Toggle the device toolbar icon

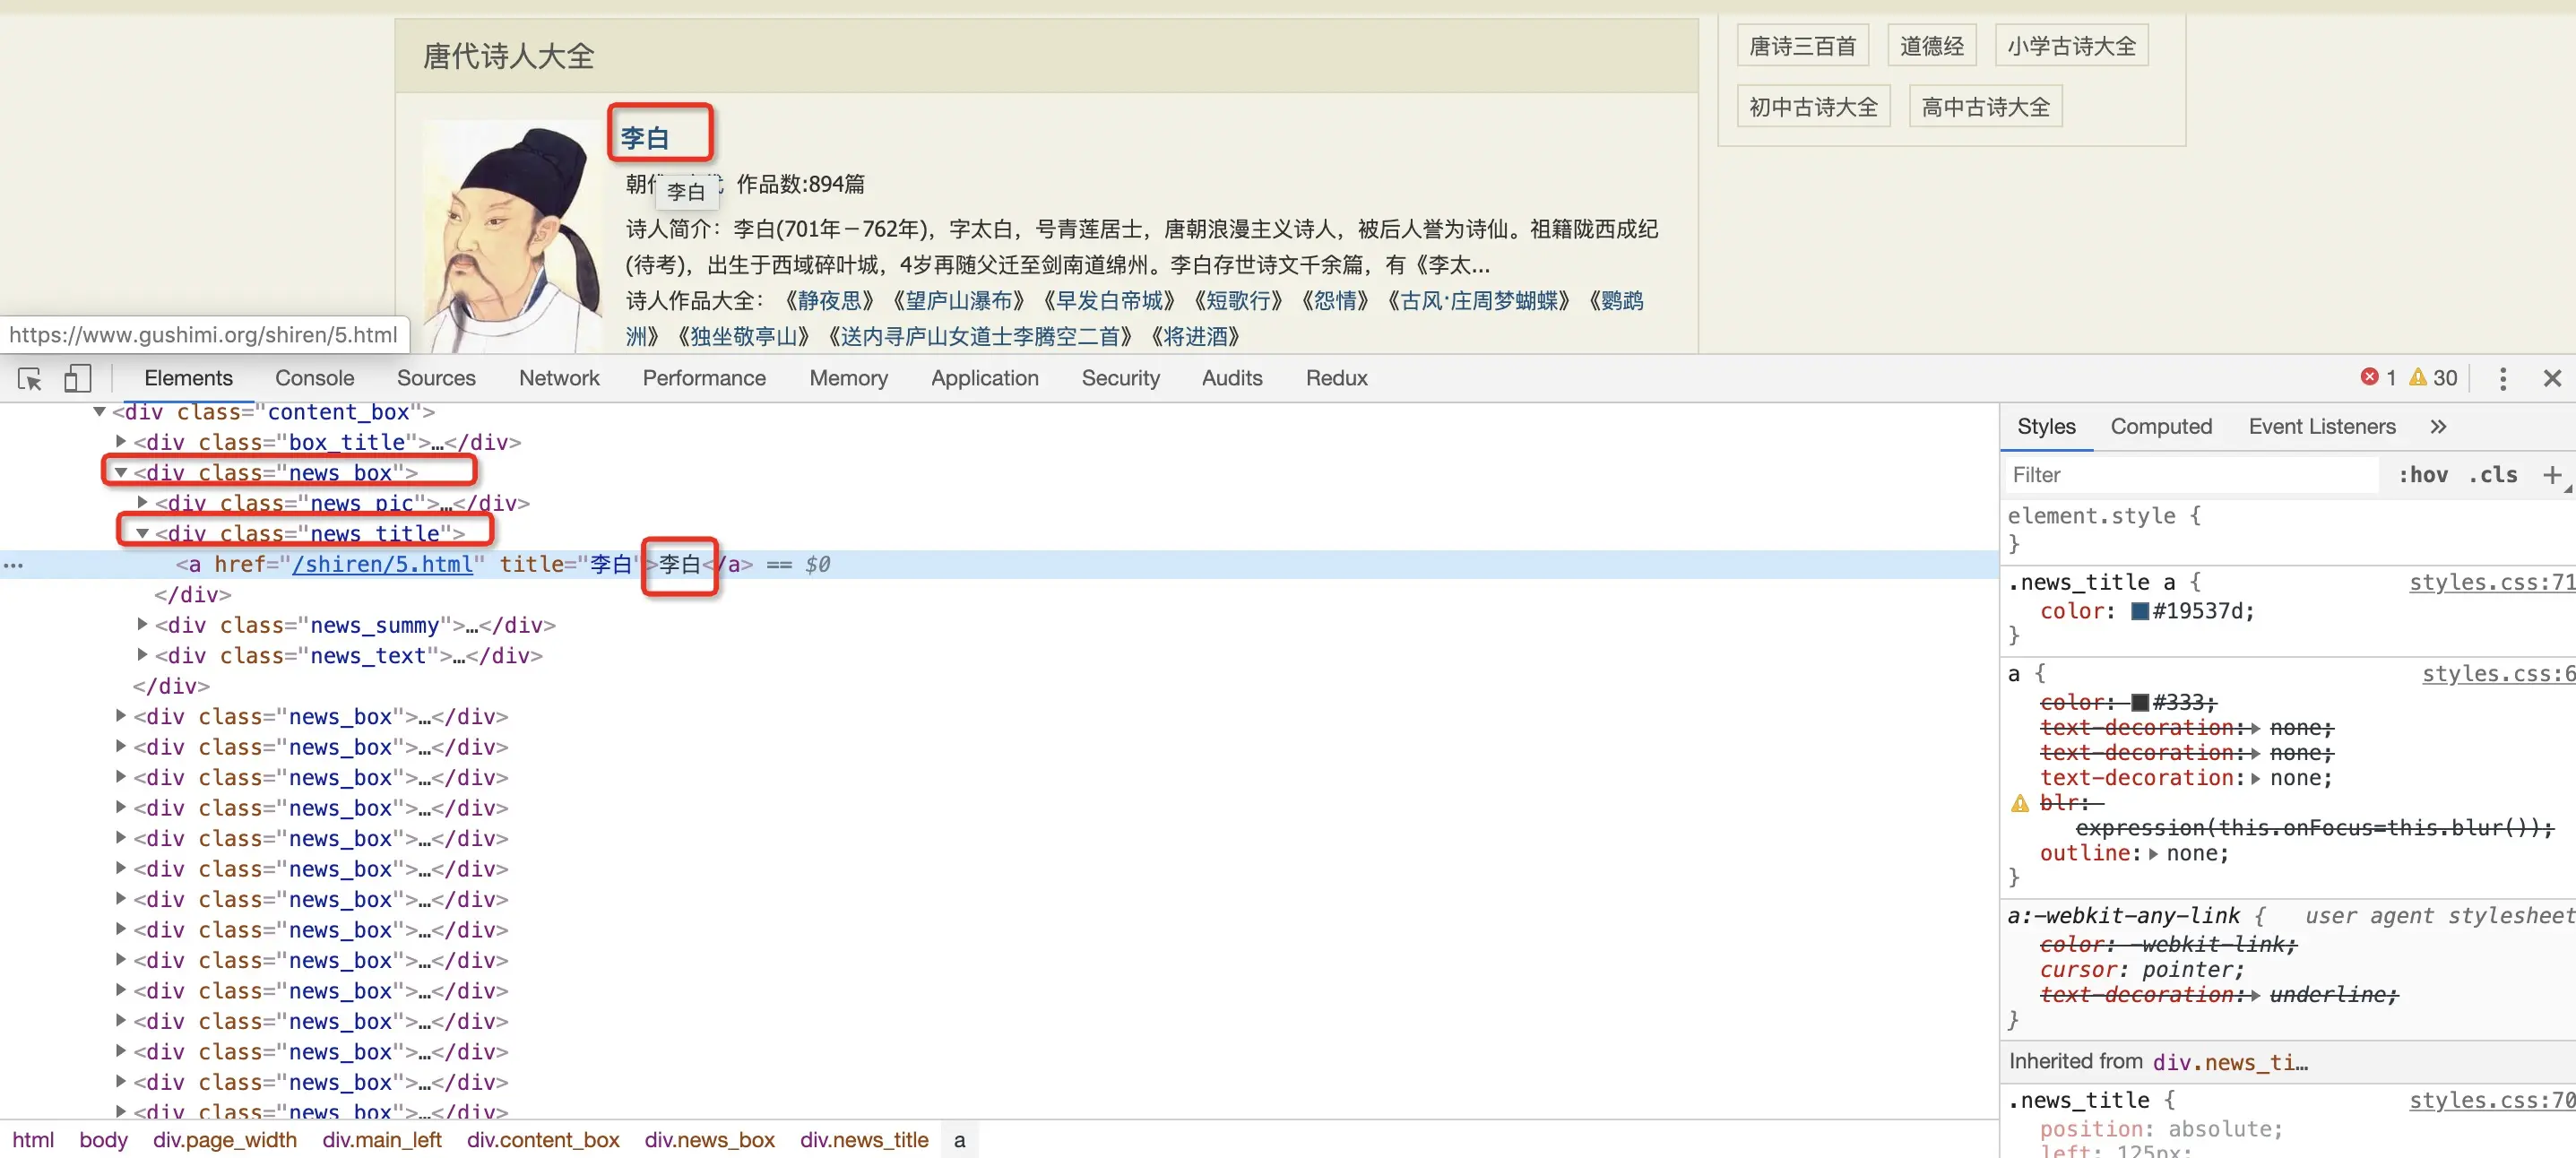(77, 379)
